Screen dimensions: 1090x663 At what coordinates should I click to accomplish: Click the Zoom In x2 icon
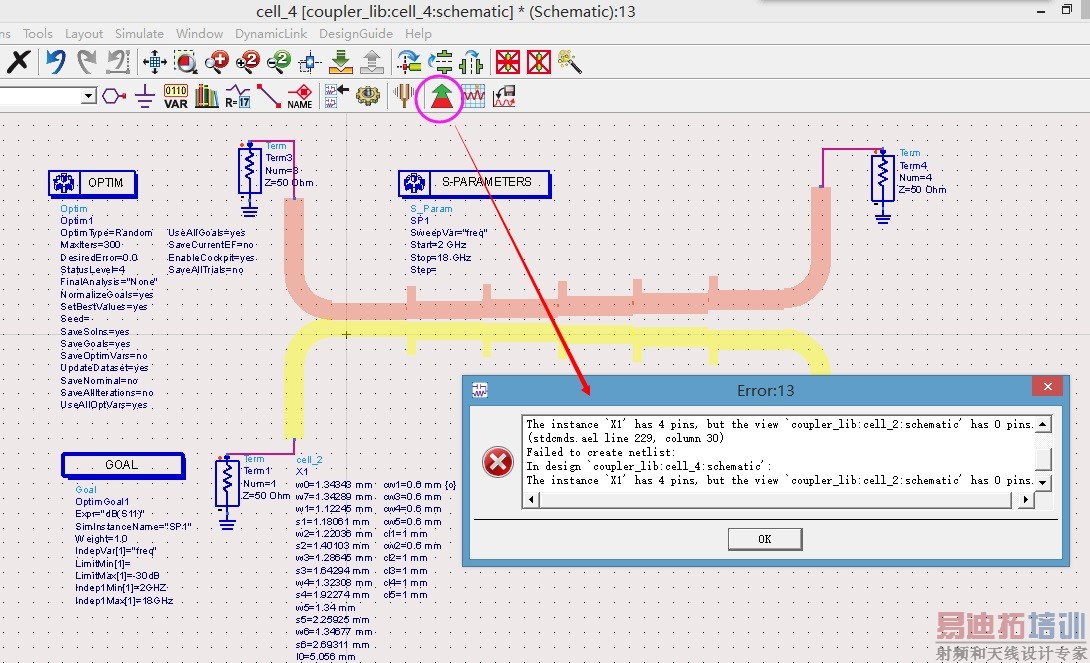pos(247,62)
